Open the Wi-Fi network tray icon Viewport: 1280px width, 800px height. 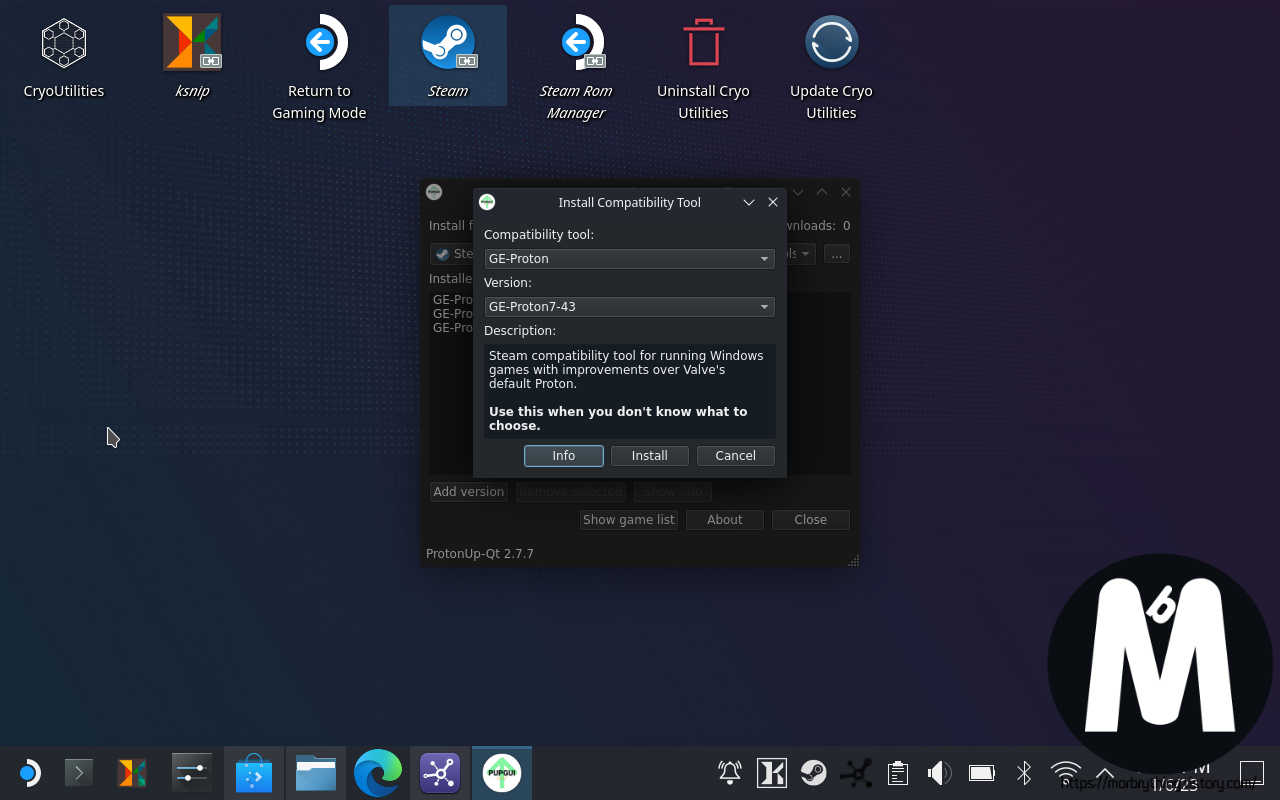1066,773
